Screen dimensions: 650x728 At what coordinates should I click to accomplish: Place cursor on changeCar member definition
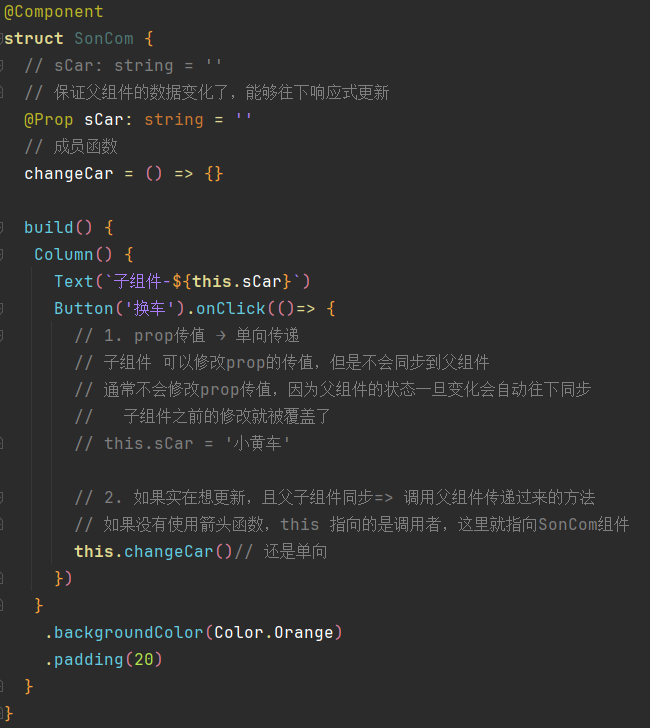pos(69,174)
